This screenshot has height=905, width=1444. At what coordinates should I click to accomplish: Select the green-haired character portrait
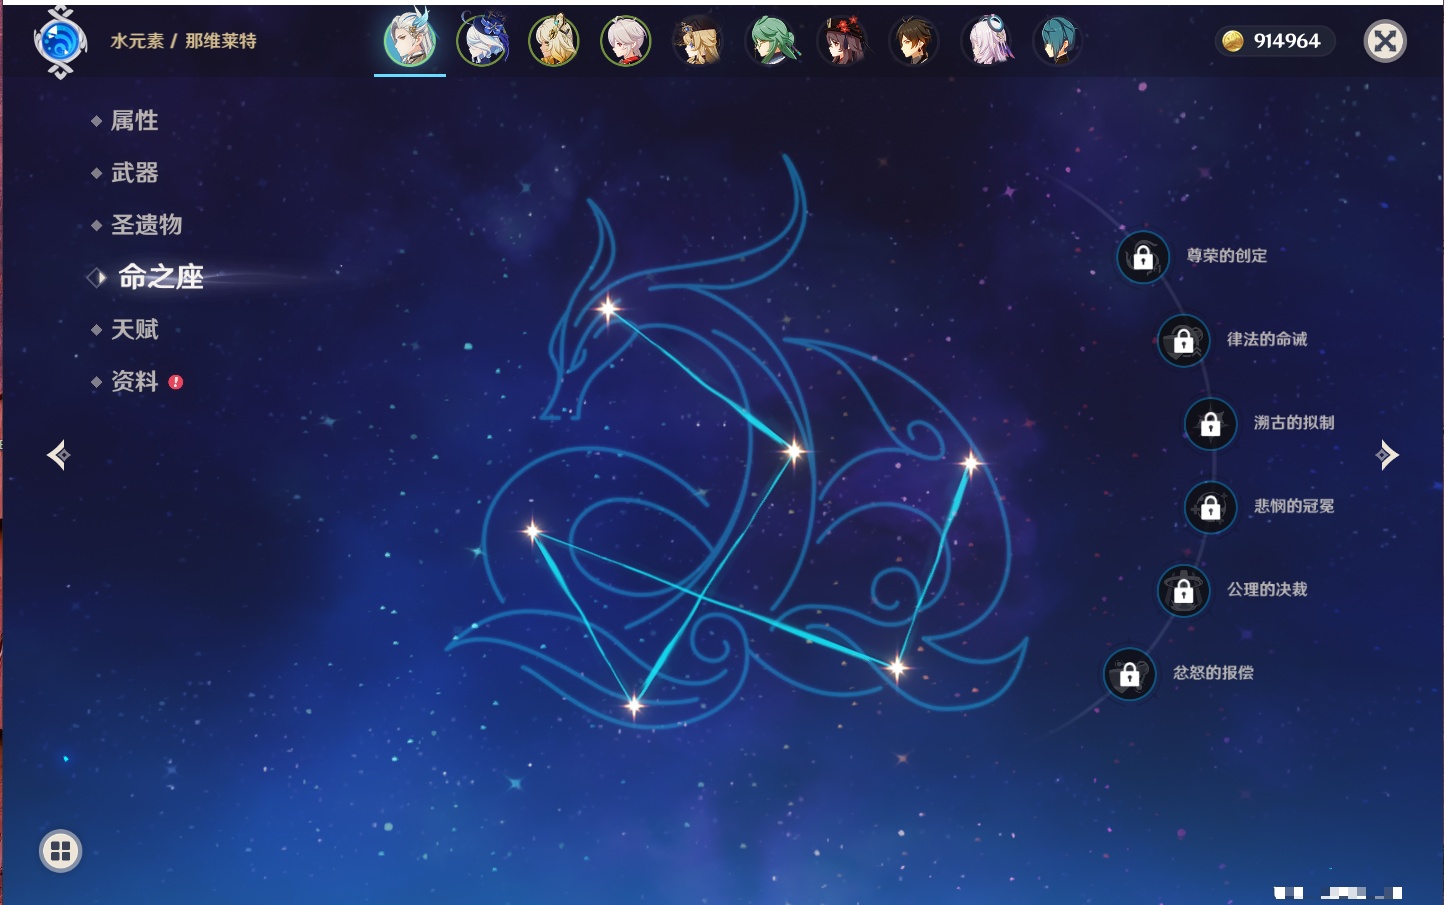click(x=770, y=42)
